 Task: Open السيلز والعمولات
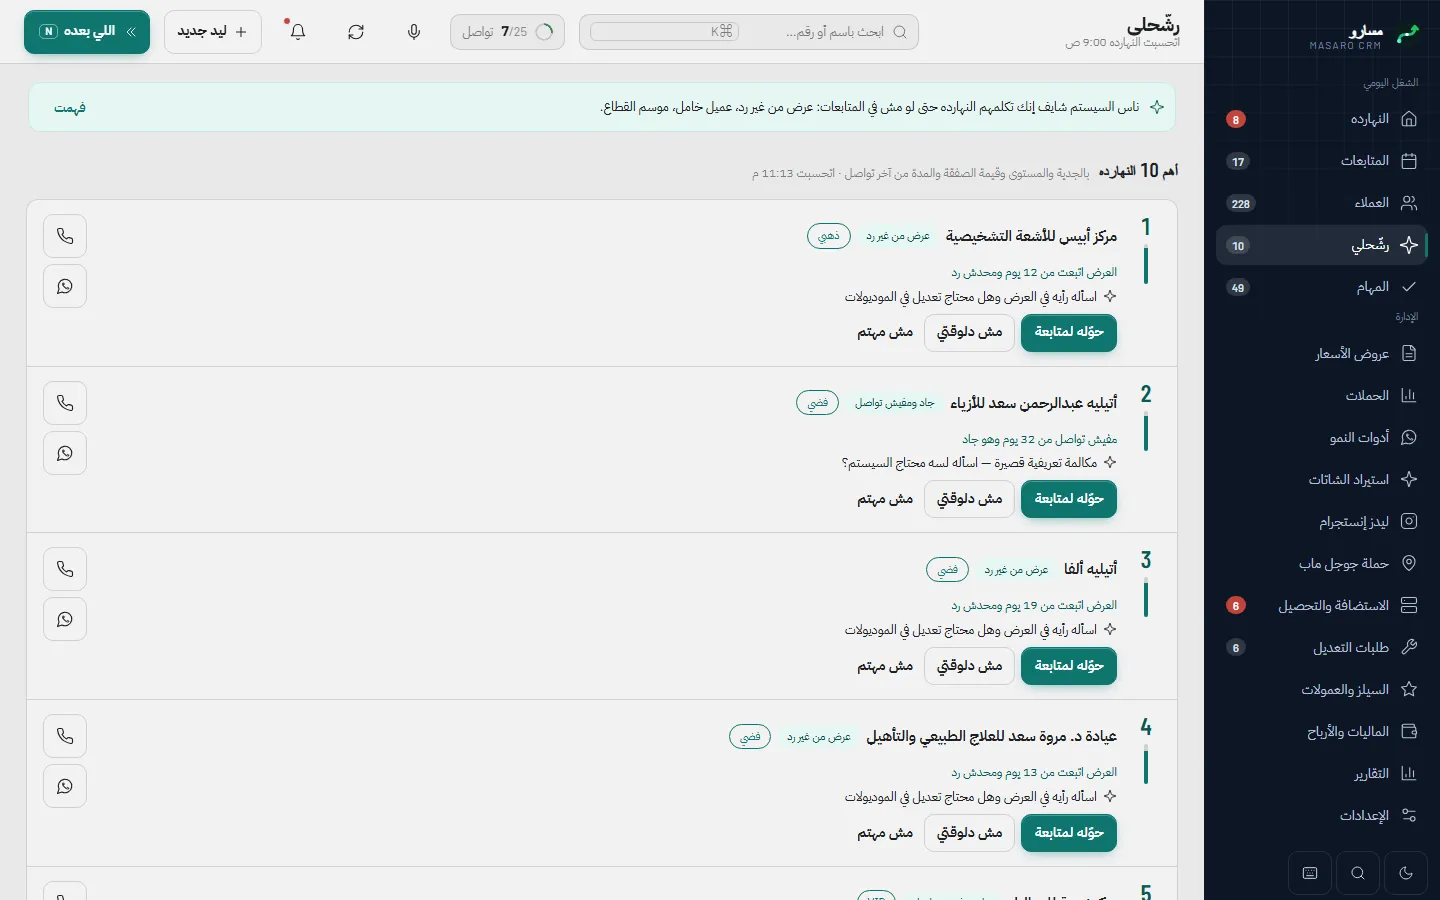click(1321, 689)
